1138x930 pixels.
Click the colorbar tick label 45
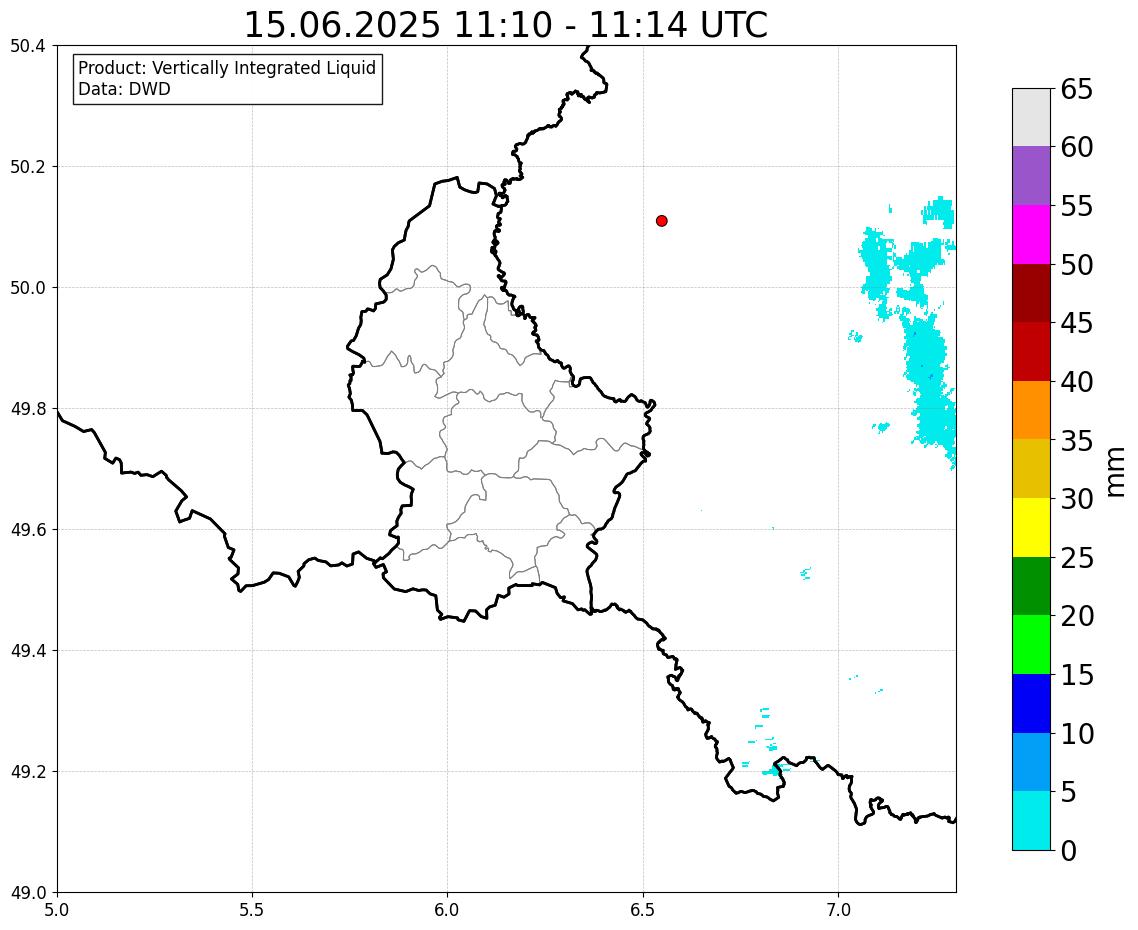click(x=1076, y=323)
